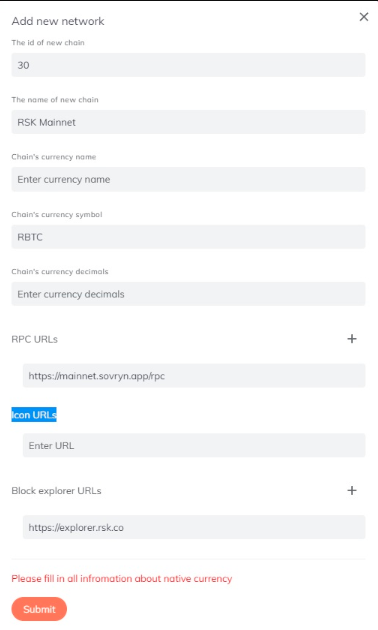The width and height of the screenshot is (378, 630).
Task: Add another RPC URL with plus icon
Action: (352, 339)
